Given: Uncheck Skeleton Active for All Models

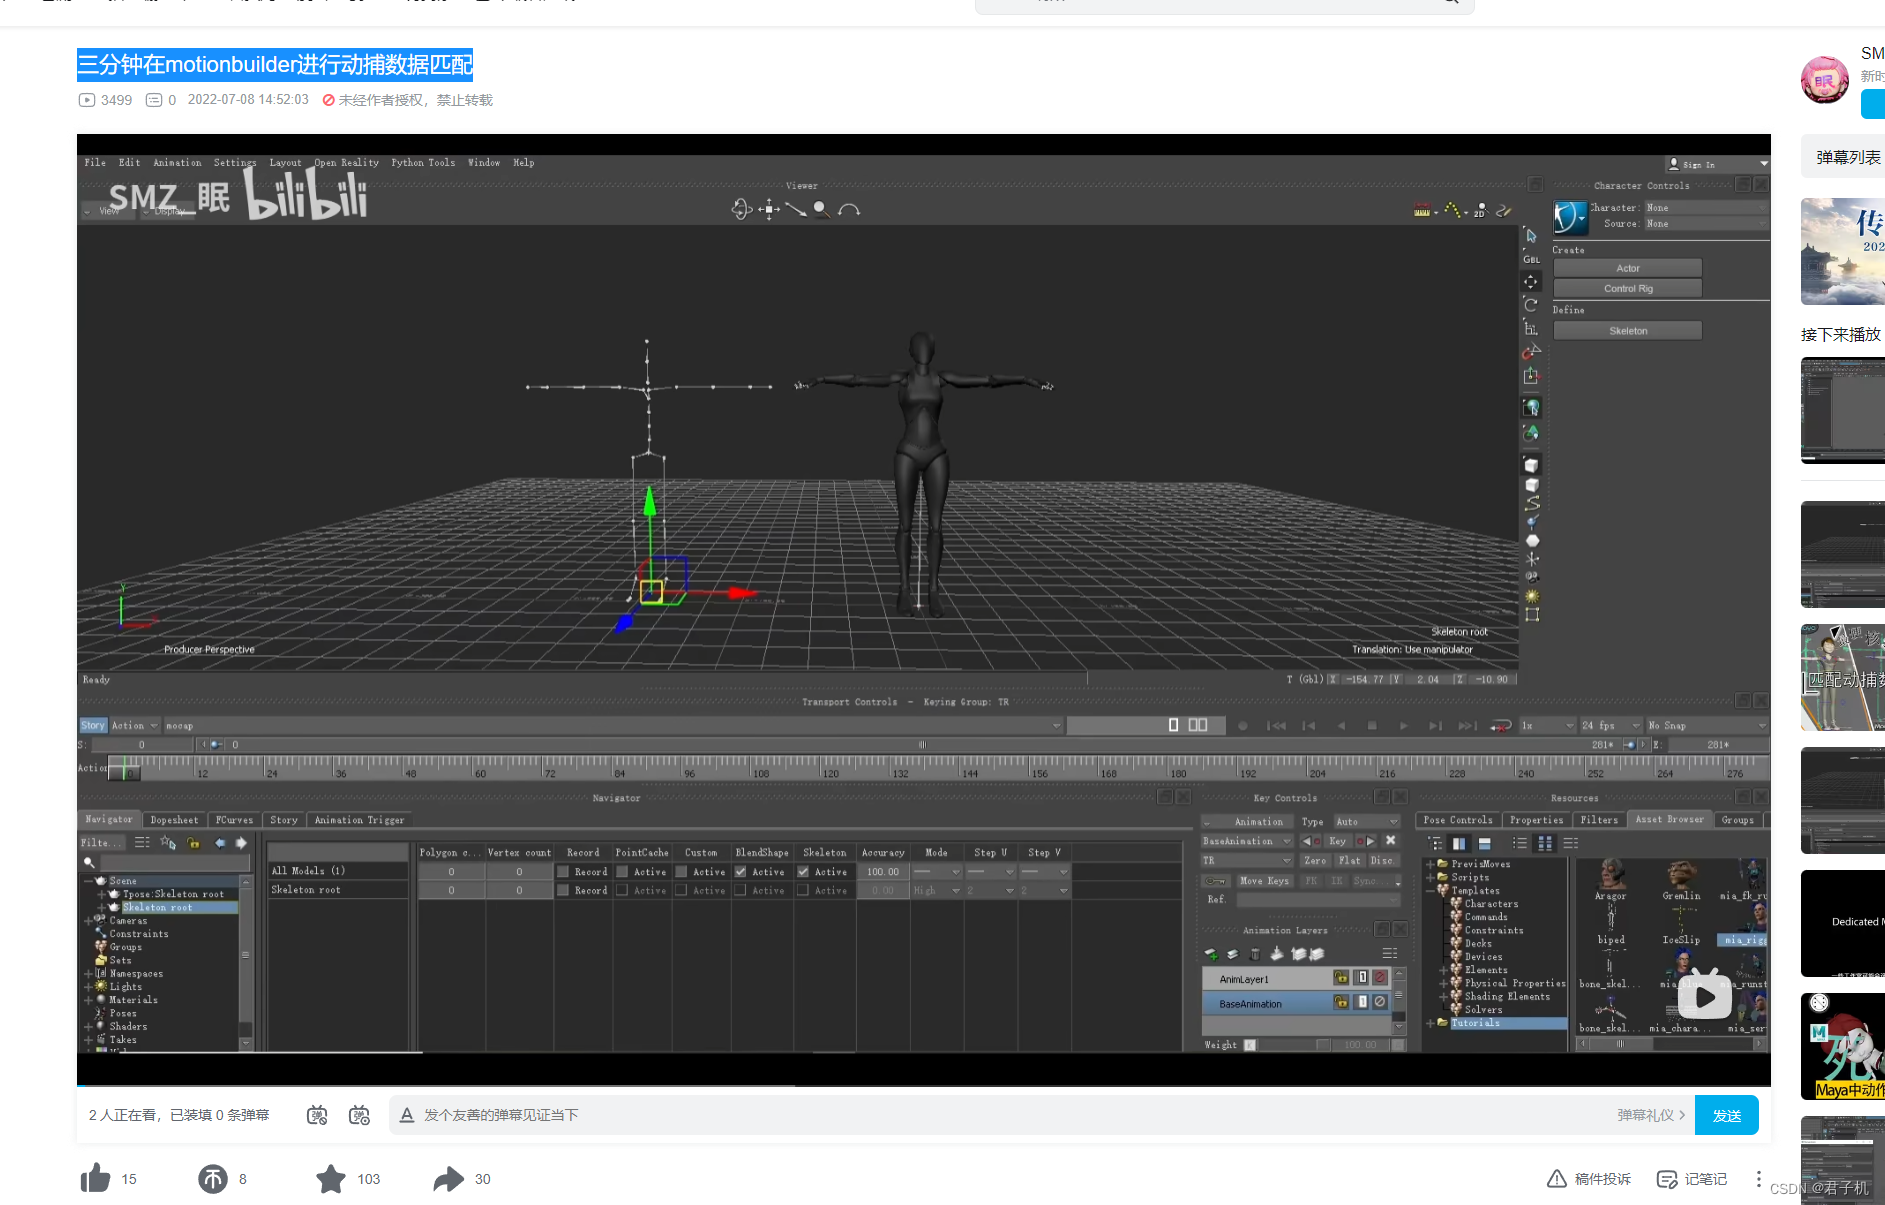Looking at the screenshot, I should tap(803, 872).
